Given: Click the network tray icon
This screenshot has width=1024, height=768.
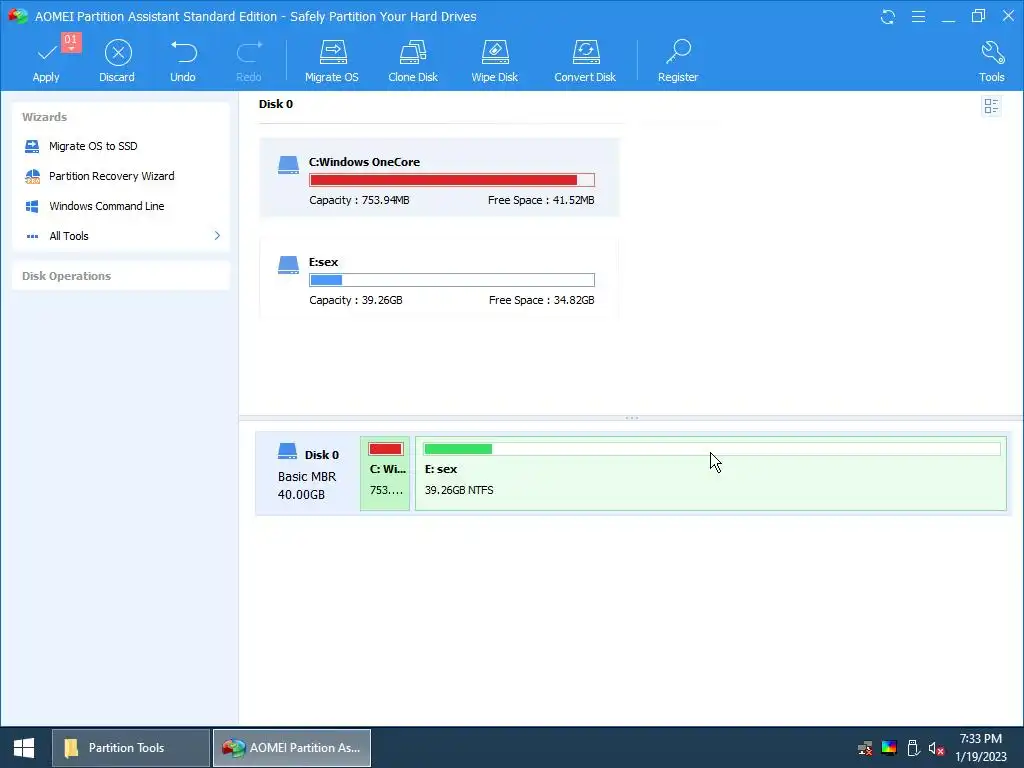Looking at the screenshot, I should tap(865, 748).
